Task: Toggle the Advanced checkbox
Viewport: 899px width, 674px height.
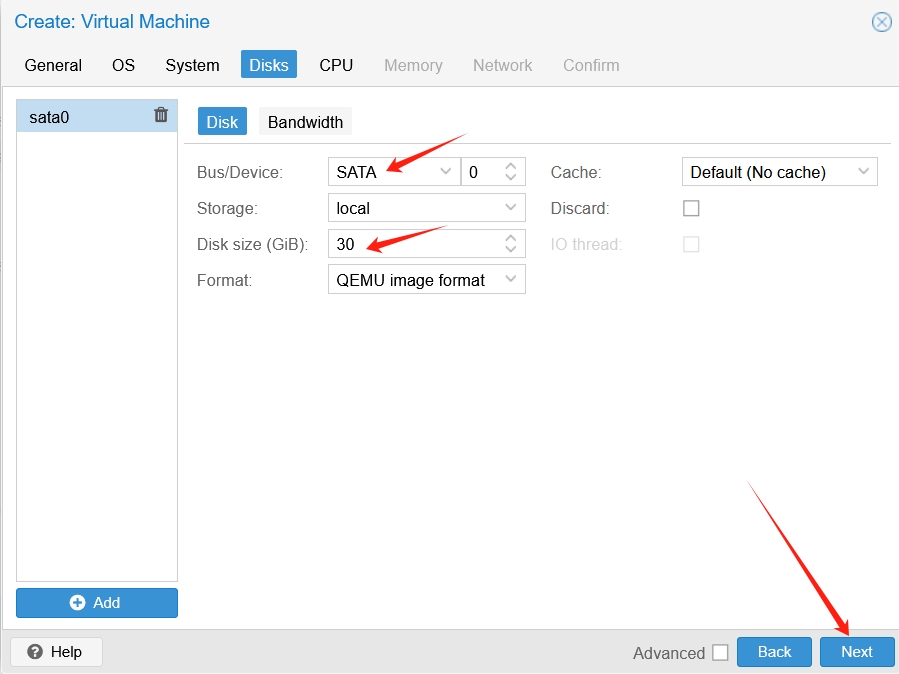Action: coord(720,653)
